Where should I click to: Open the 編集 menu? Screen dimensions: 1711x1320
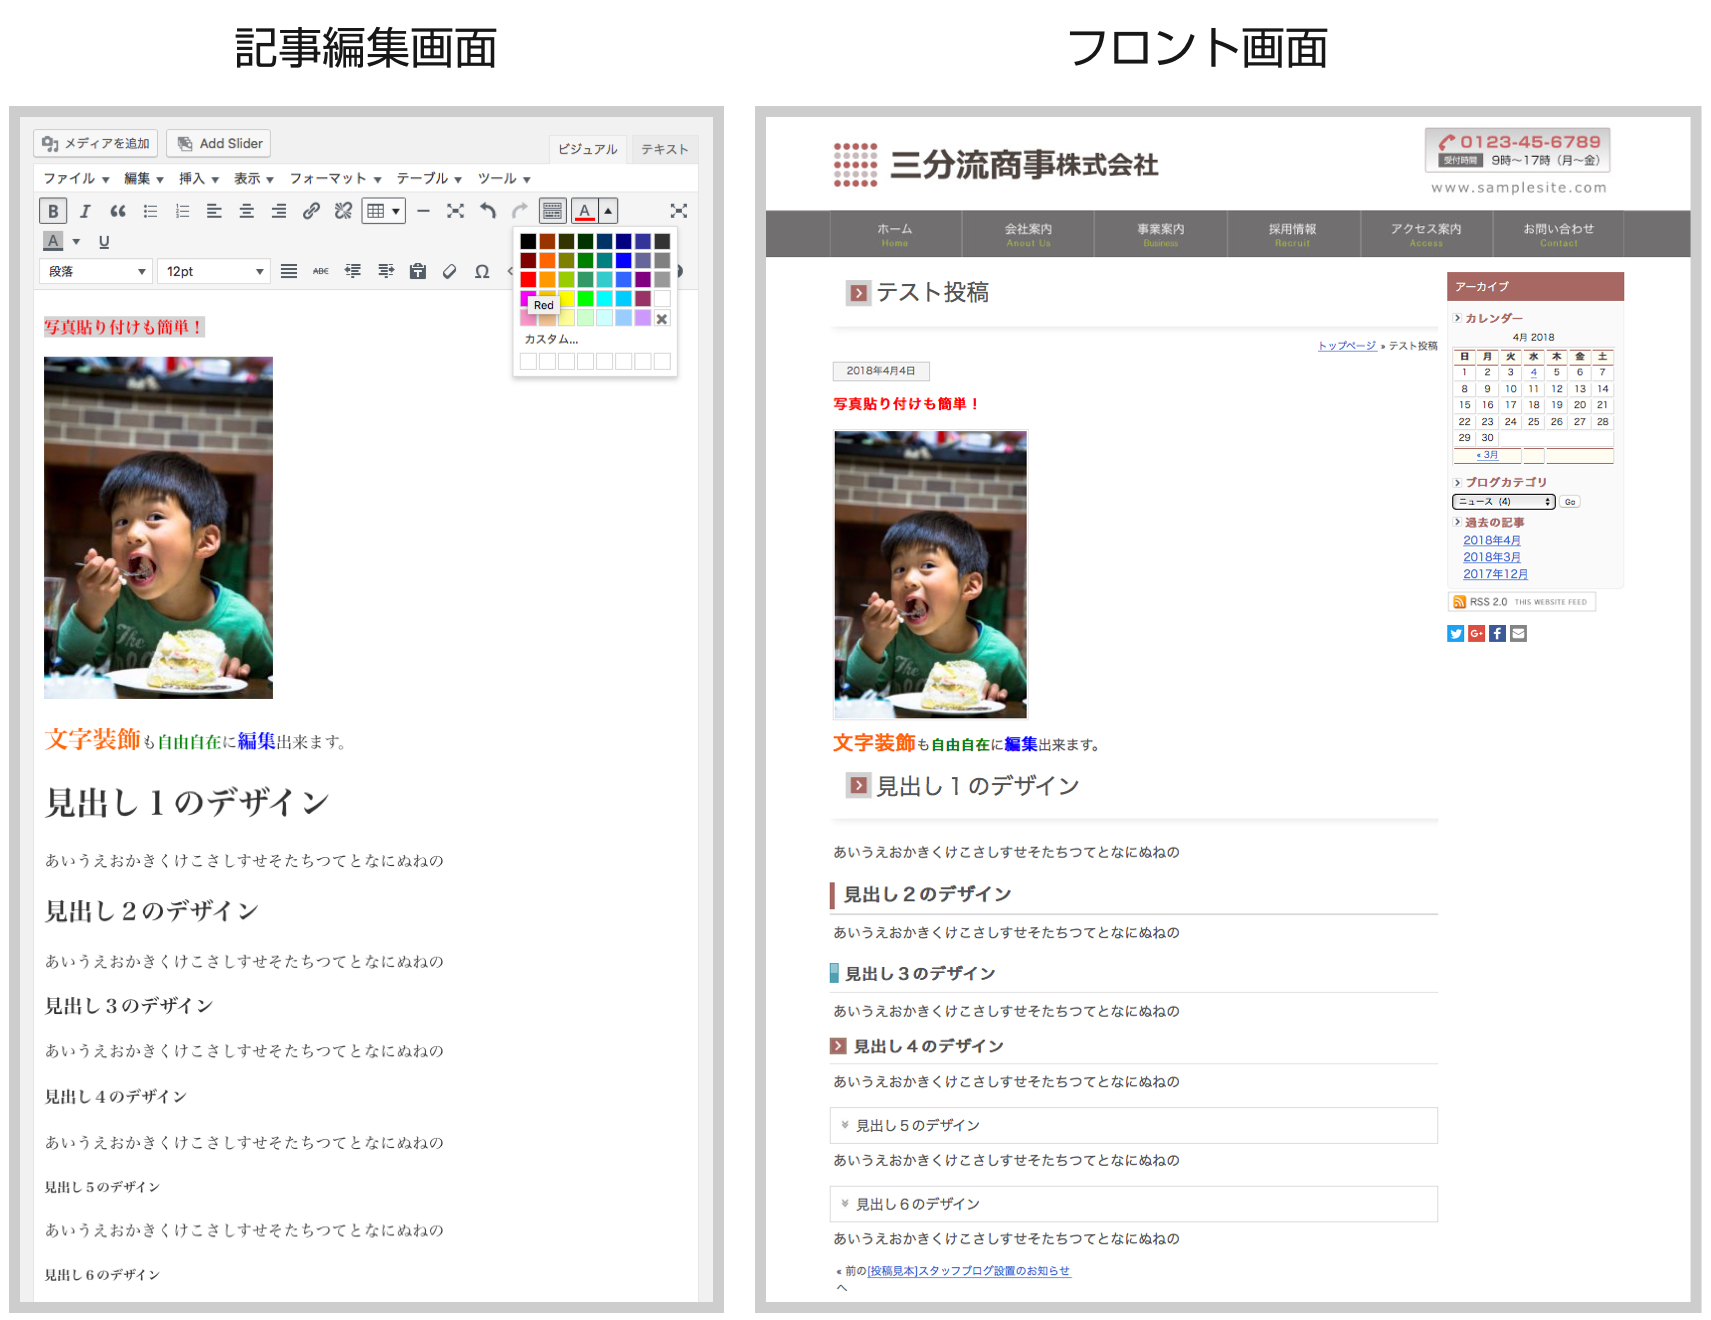tap(143, 178)
